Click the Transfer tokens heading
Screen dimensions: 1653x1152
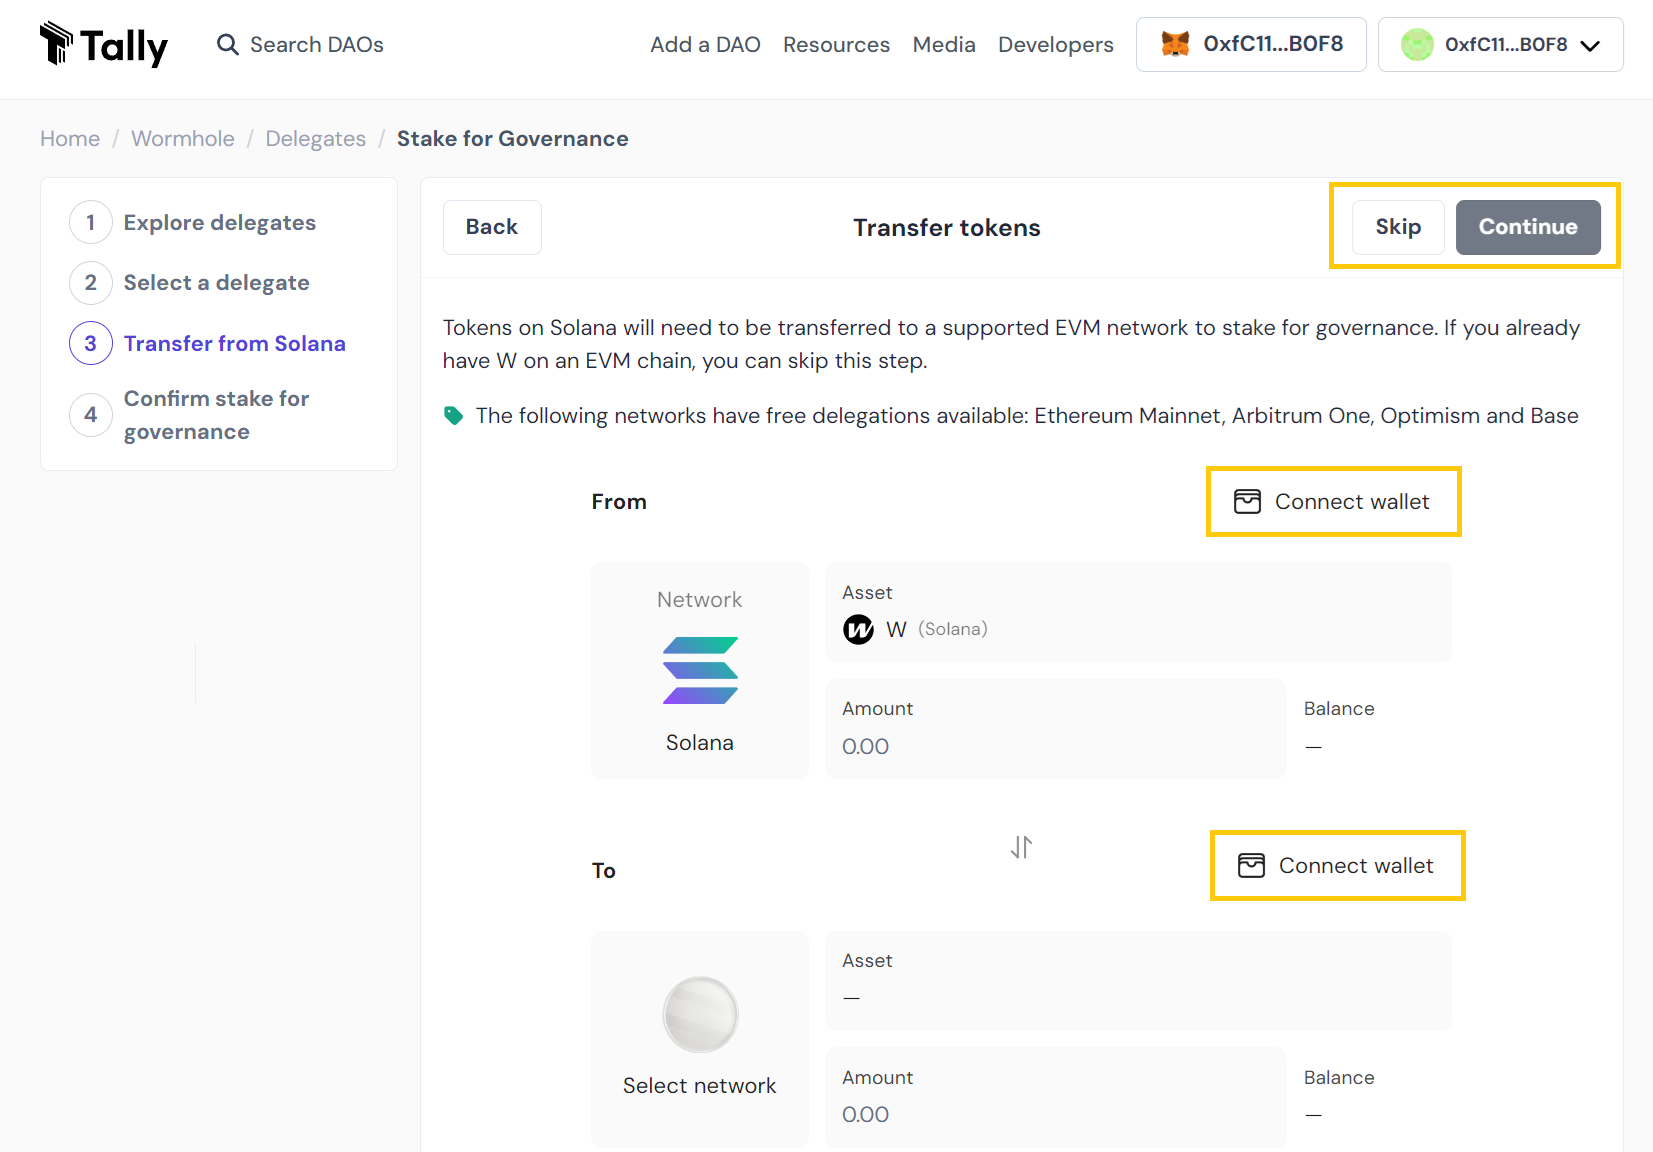coord(946,228)
